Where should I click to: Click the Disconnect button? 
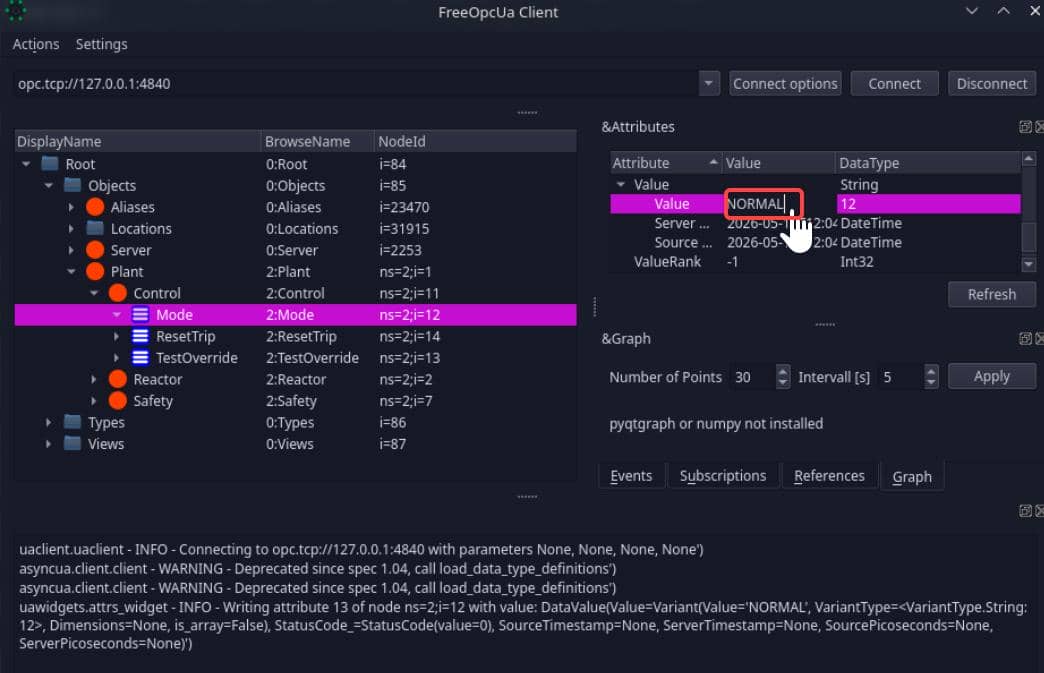click(x=991, y=83)
